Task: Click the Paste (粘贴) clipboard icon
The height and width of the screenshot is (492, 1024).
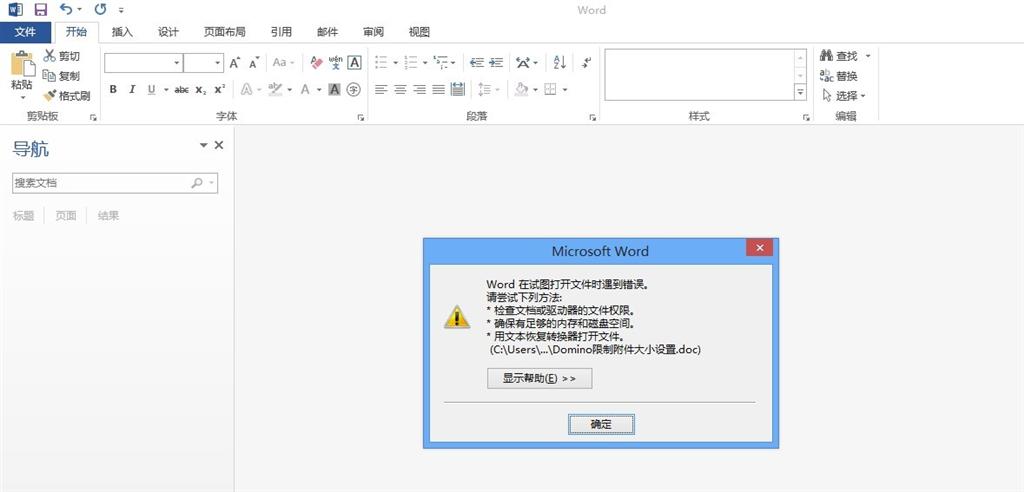Action: point(22,63)
